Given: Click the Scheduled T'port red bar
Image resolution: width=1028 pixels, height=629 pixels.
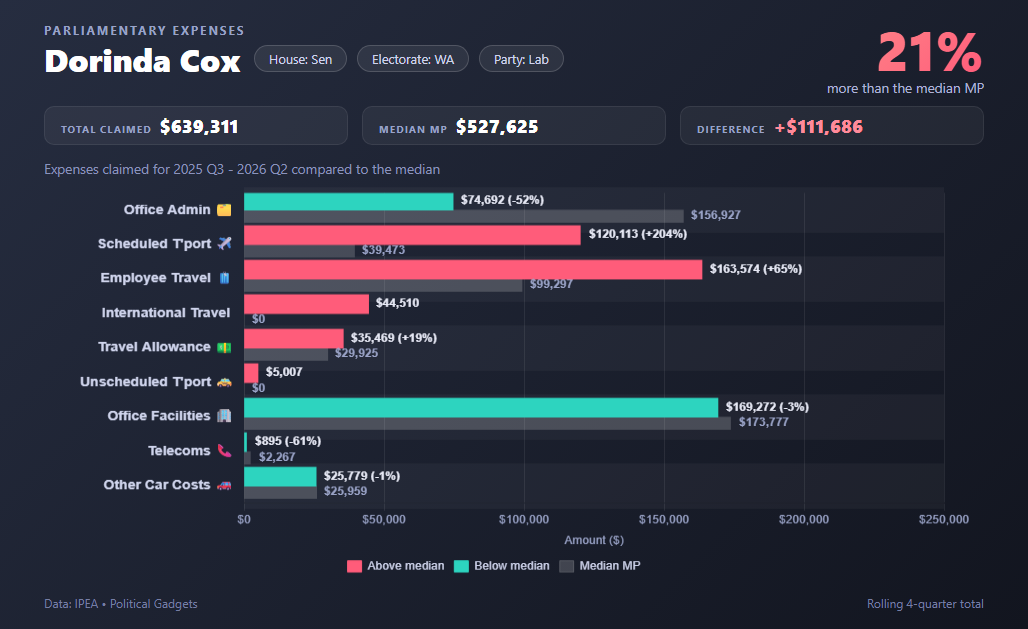Looking at the screenshot, I should click(x=412, y=235).
